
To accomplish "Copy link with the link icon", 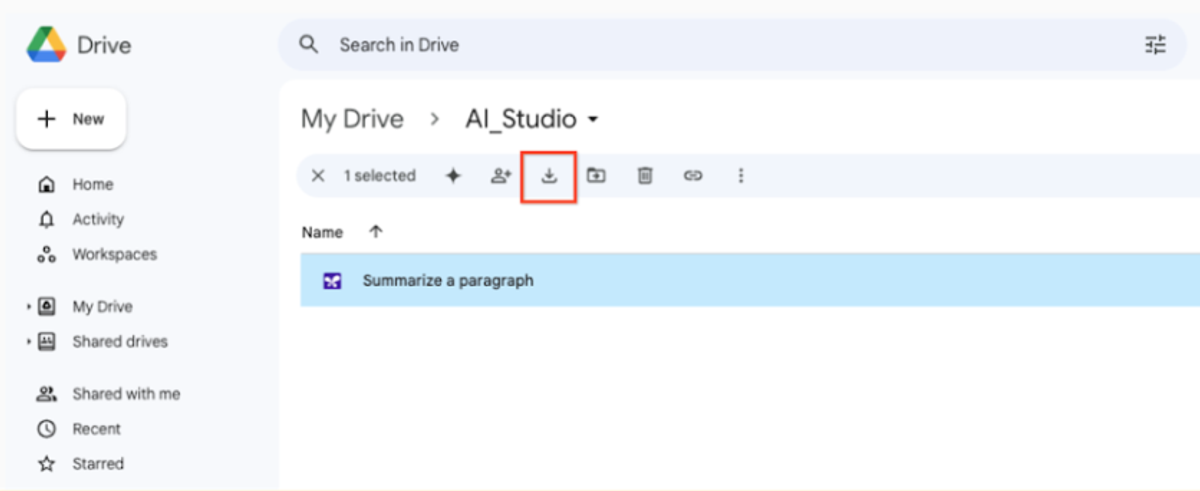I will coord(693,176).
